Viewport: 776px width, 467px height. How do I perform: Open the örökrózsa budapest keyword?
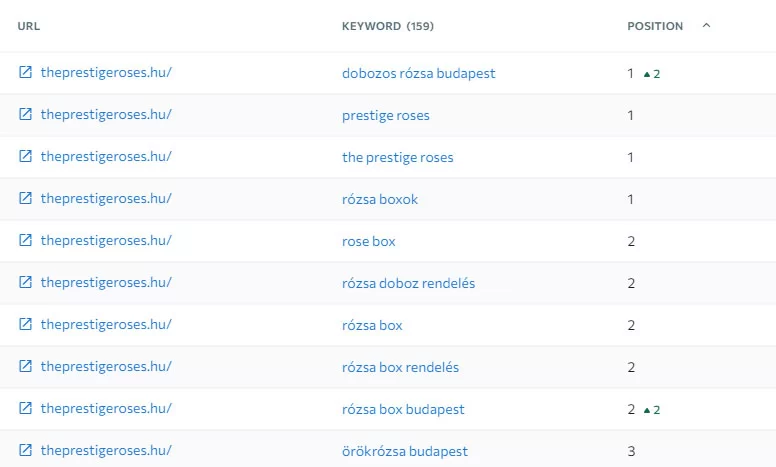405,451
